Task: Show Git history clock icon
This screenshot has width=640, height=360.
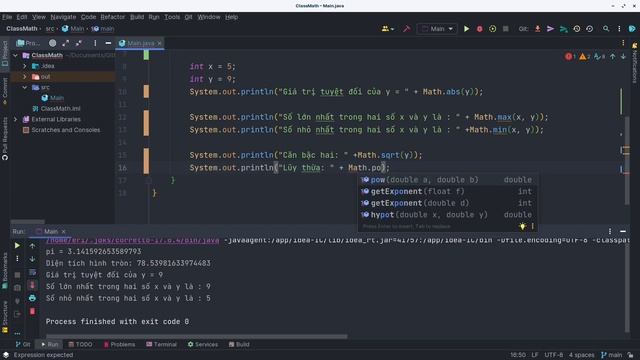Action: [x=577, y=29]
